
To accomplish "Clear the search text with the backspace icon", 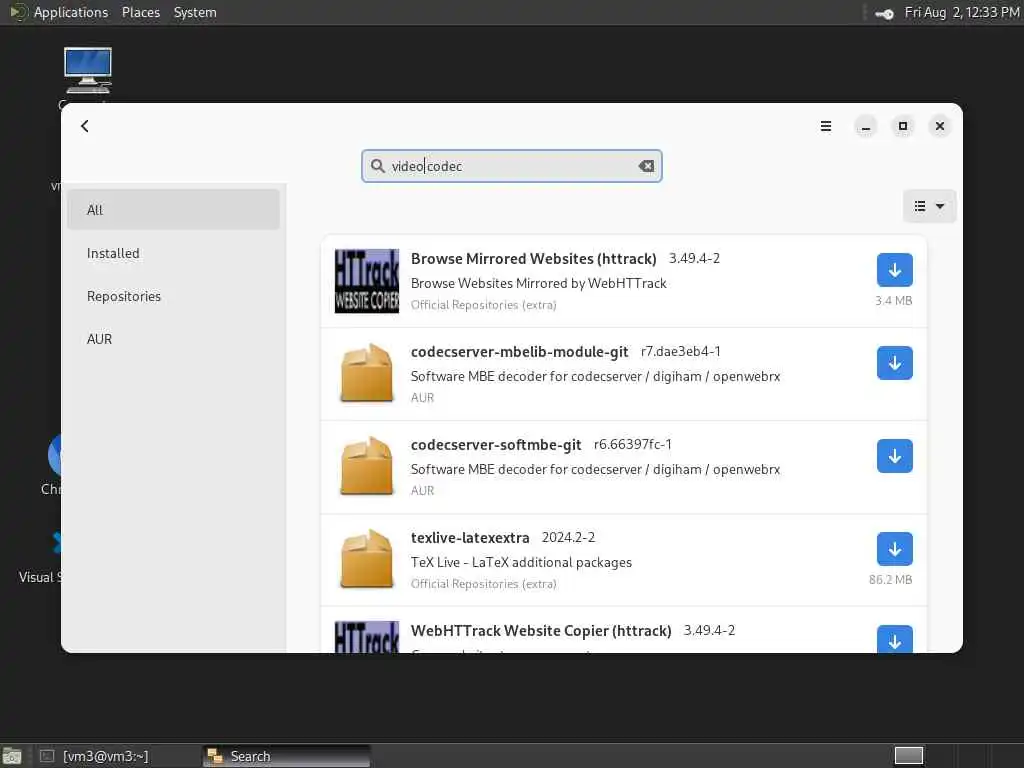I will click(x=646, y=166).
